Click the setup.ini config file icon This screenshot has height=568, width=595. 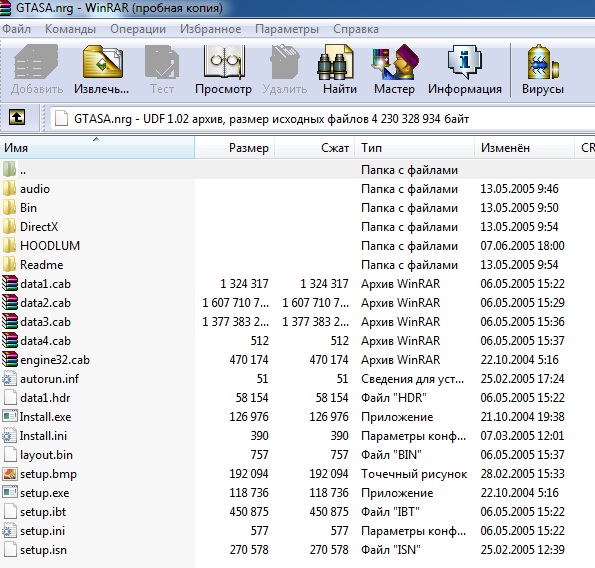(9, 530)
